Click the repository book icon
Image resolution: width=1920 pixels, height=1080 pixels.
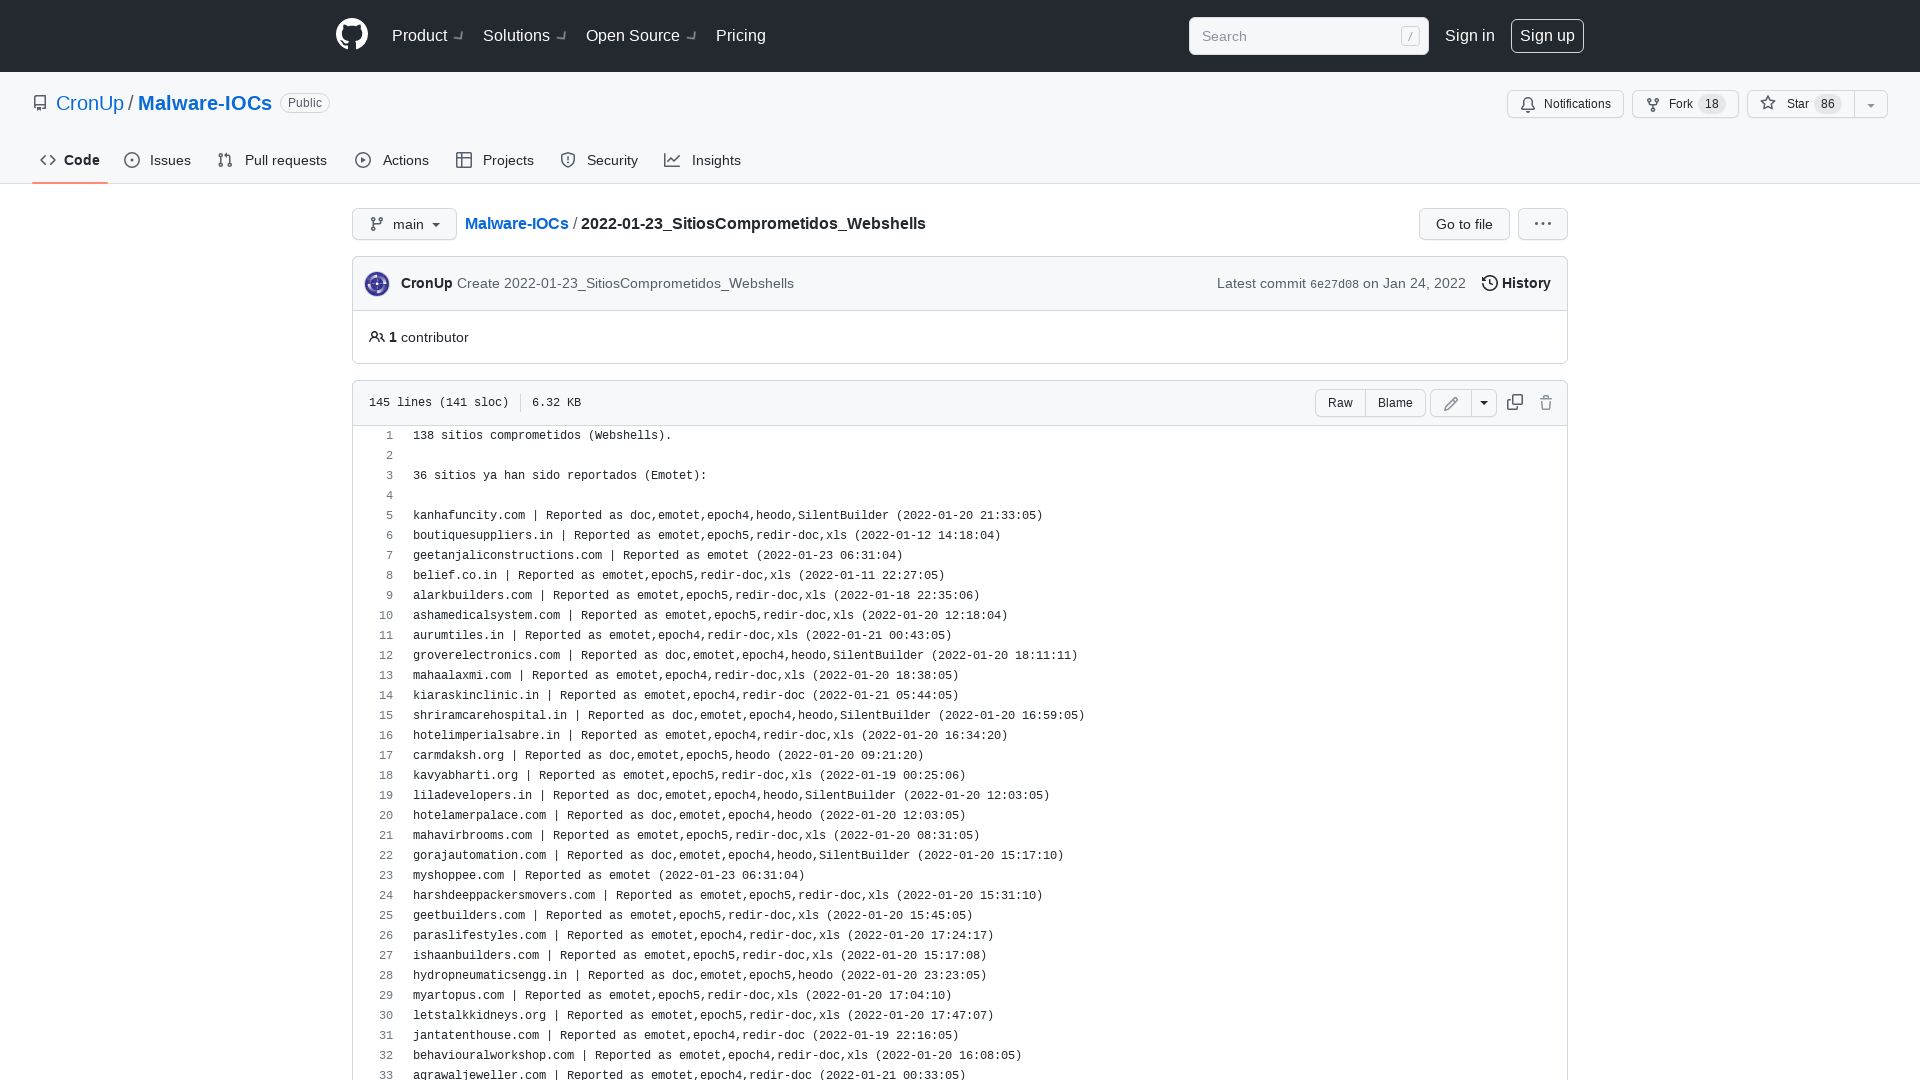point(40,103)
